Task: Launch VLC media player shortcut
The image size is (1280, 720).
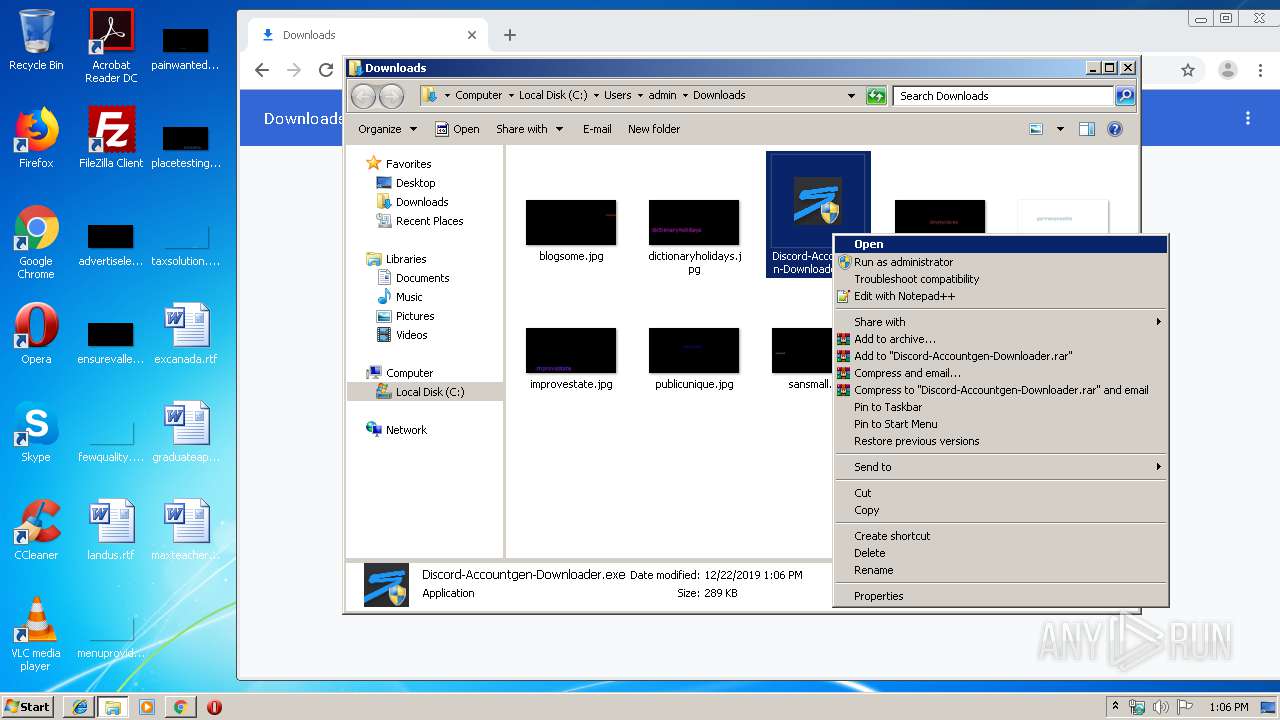Action: (x=36, y=634)
